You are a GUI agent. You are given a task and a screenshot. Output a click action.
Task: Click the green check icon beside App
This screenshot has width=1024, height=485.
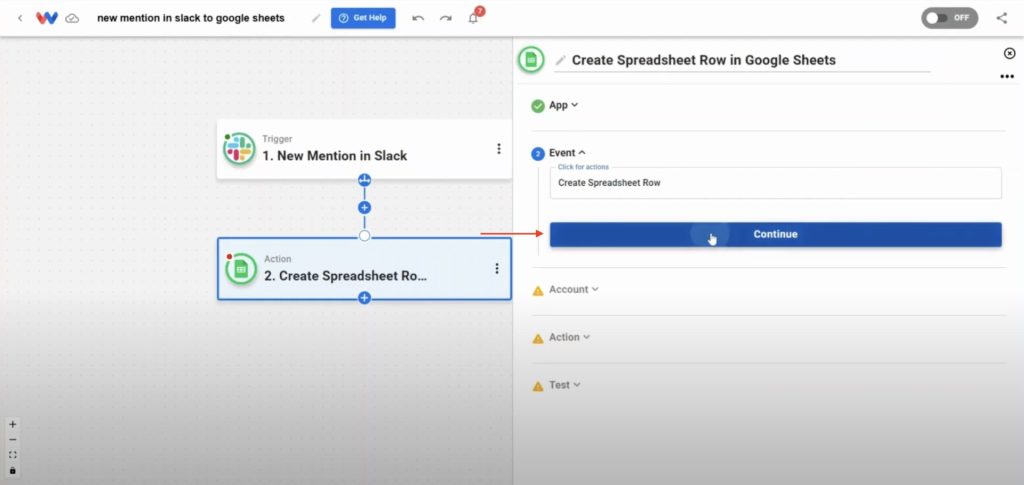pos(538,106)
